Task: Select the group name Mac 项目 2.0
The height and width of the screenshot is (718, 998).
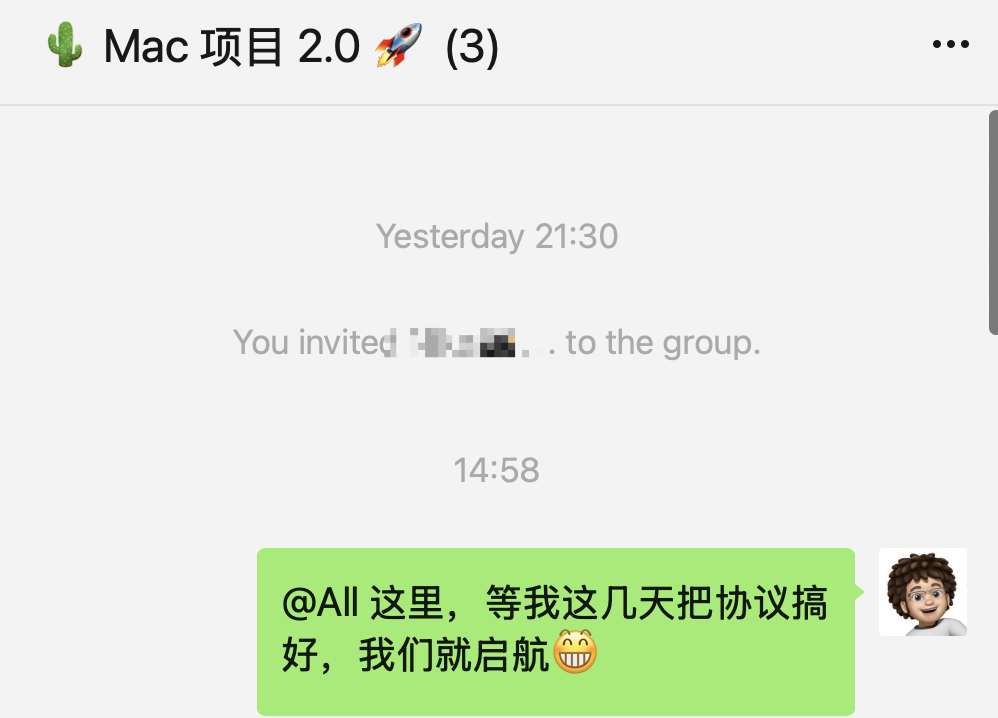Action: [x=232, y=46]
